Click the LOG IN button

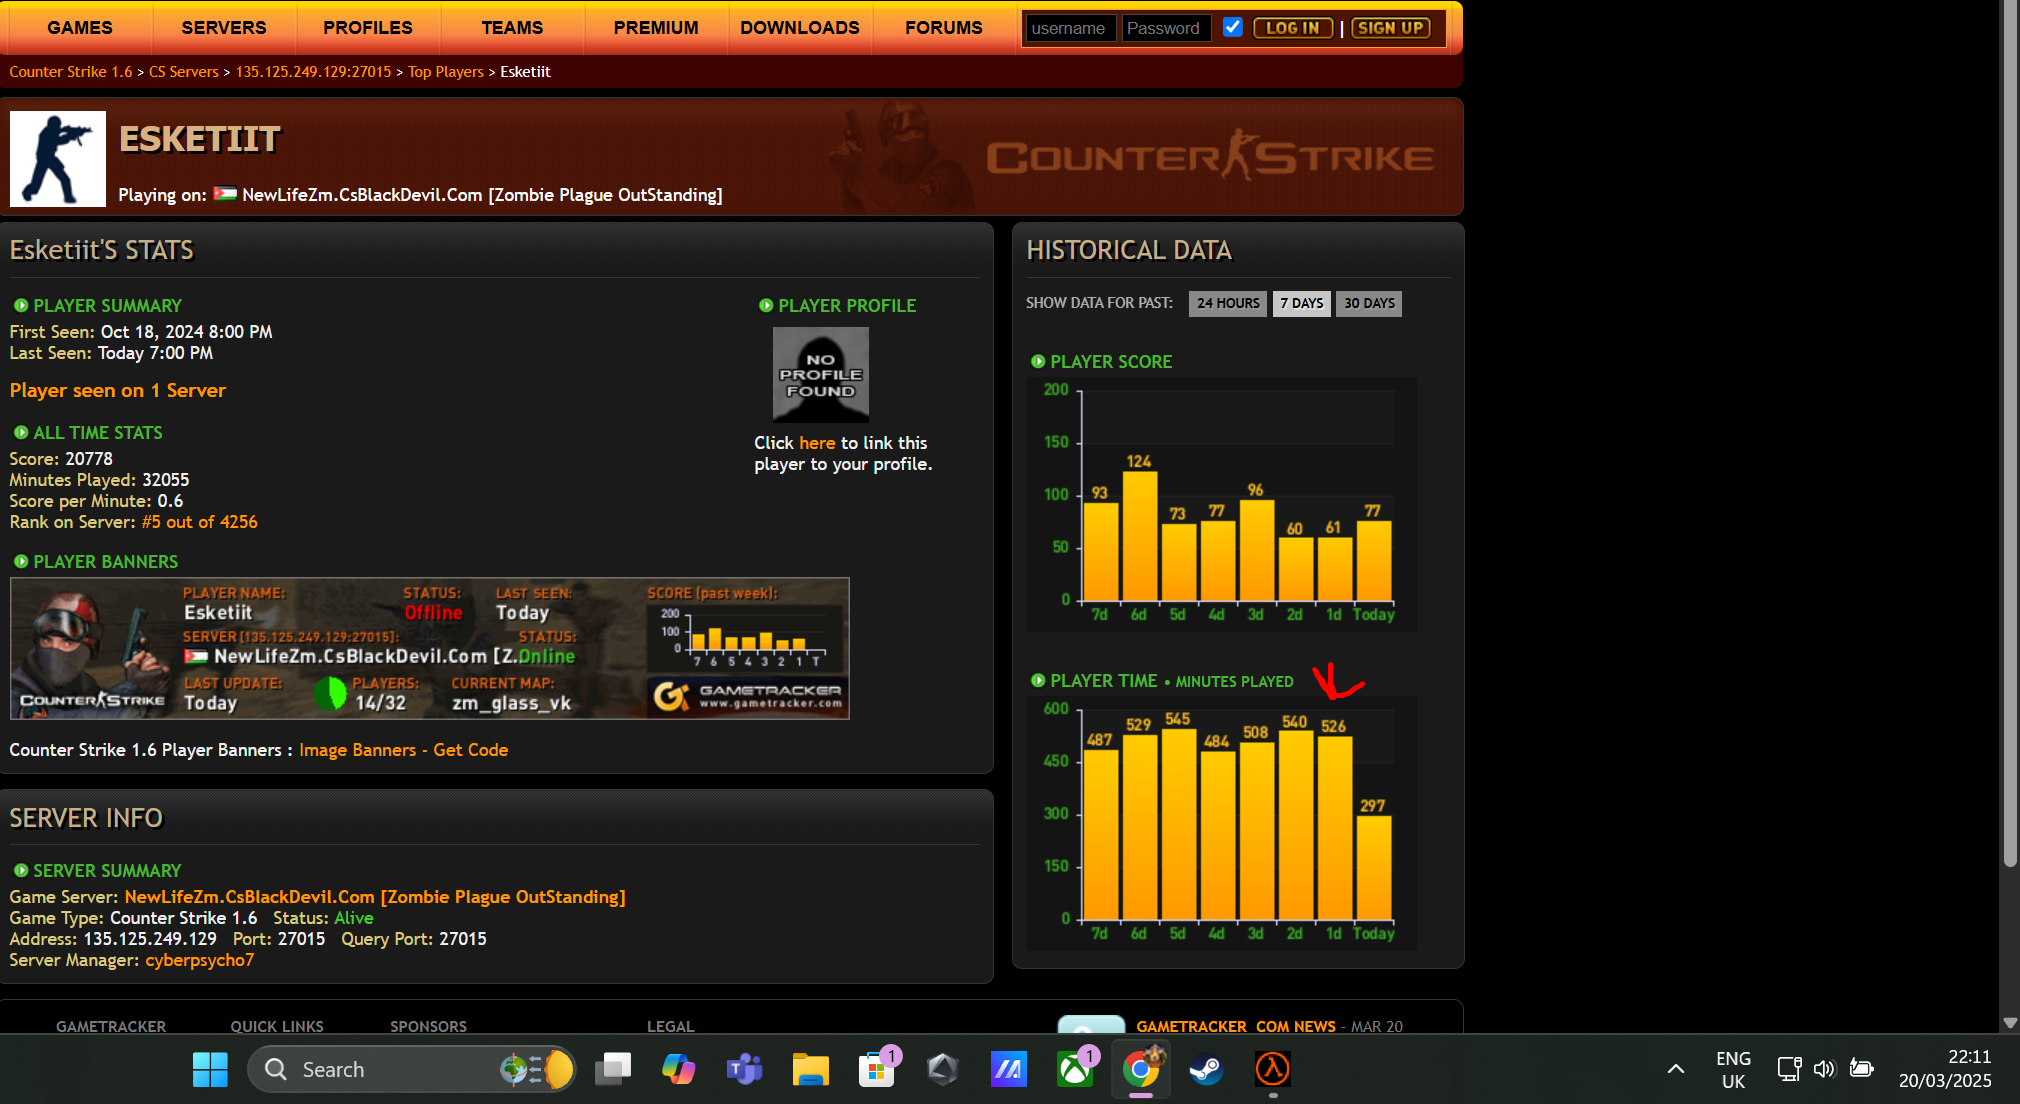tap(1293, 28)
